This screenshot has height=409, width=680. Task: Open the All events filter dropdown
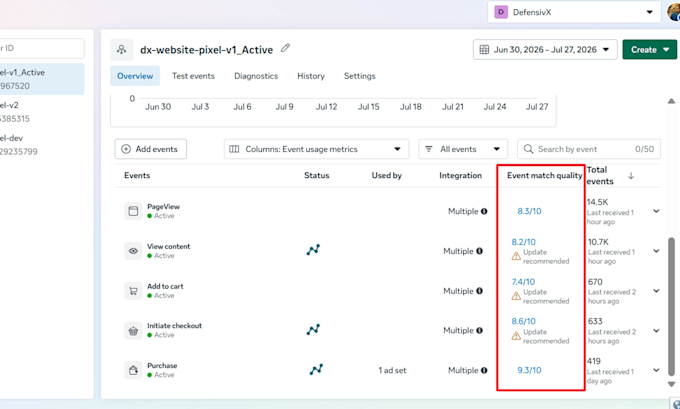pyautogui.click(x=463, y=149)
